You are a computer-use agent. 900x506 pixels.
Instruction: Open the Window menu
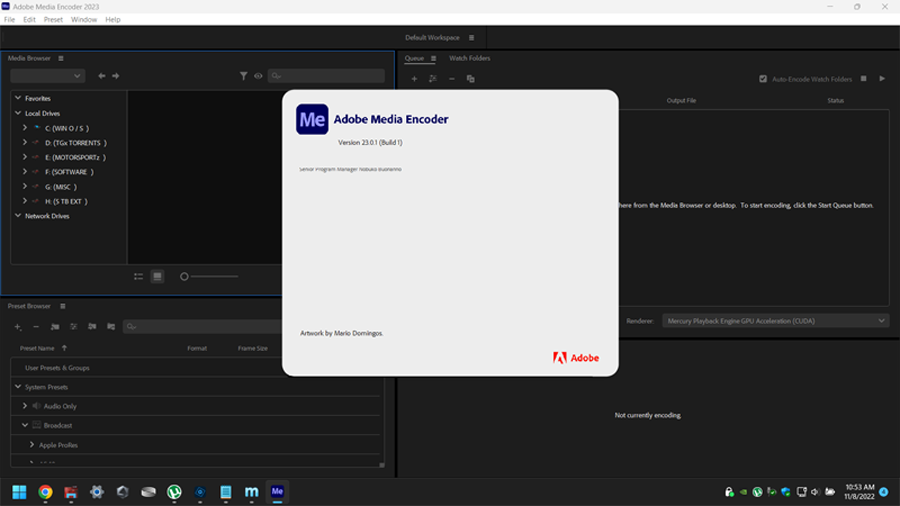(x=84, y=20)
